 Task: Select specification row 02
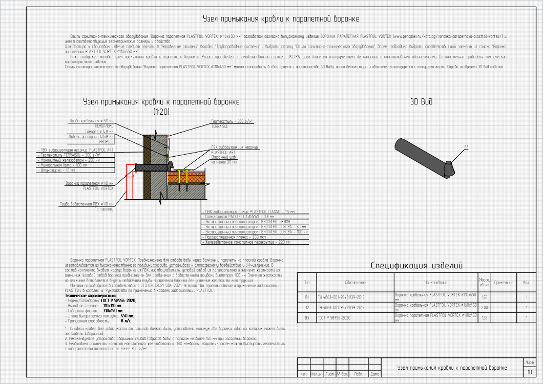pyautogui.click(x=417, y=307)
